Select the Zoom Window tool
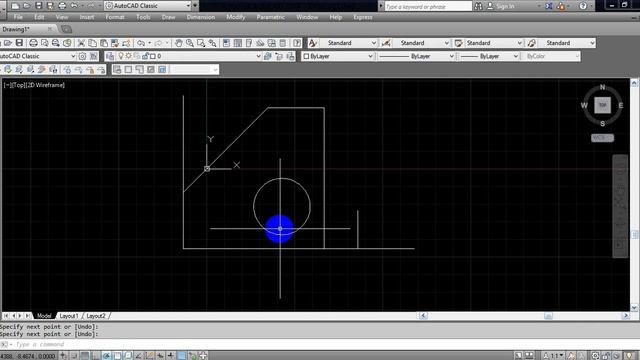Viewport: 640px width, 360px height. click(x=201, y=43)
